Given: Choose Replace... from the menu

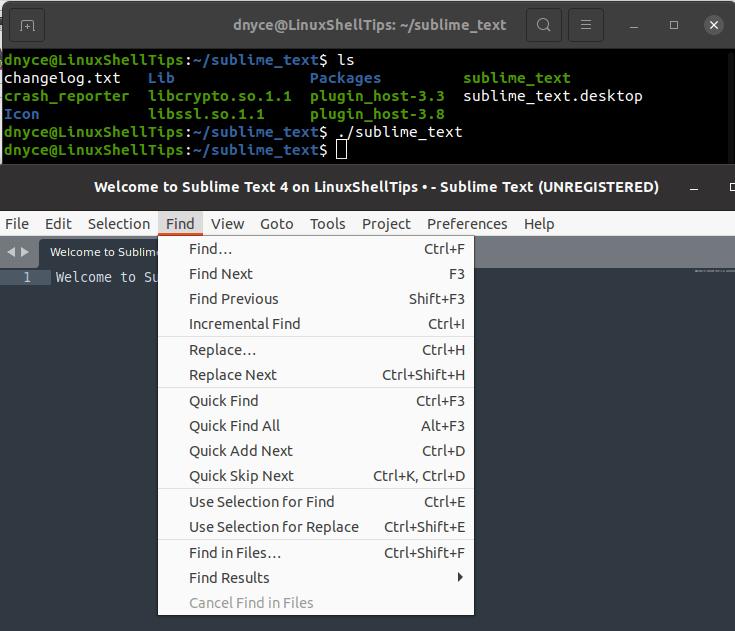Looking at the screenshot, I should tap(316, 350).
